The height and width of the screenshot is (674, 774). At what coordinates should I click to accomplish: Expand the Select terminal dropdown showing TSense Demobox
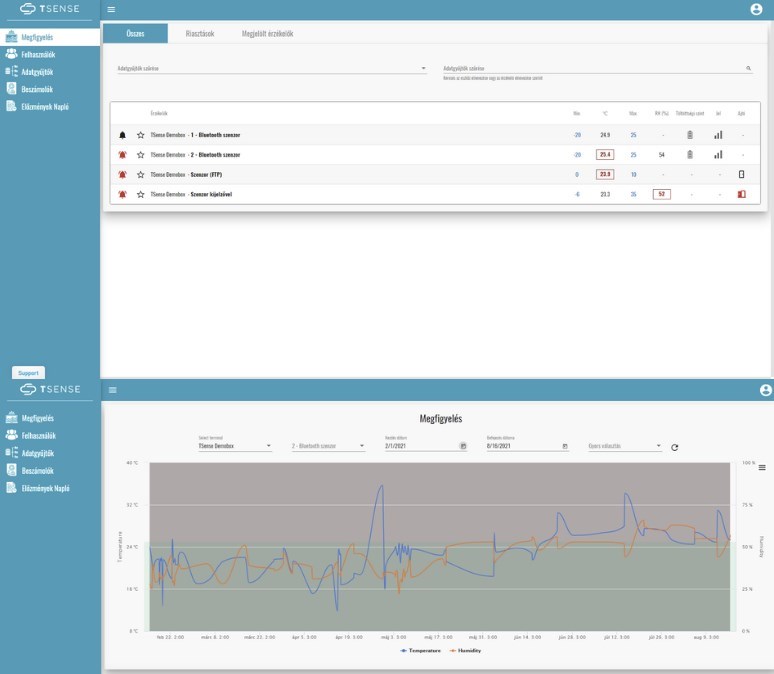tap(235, 445)
